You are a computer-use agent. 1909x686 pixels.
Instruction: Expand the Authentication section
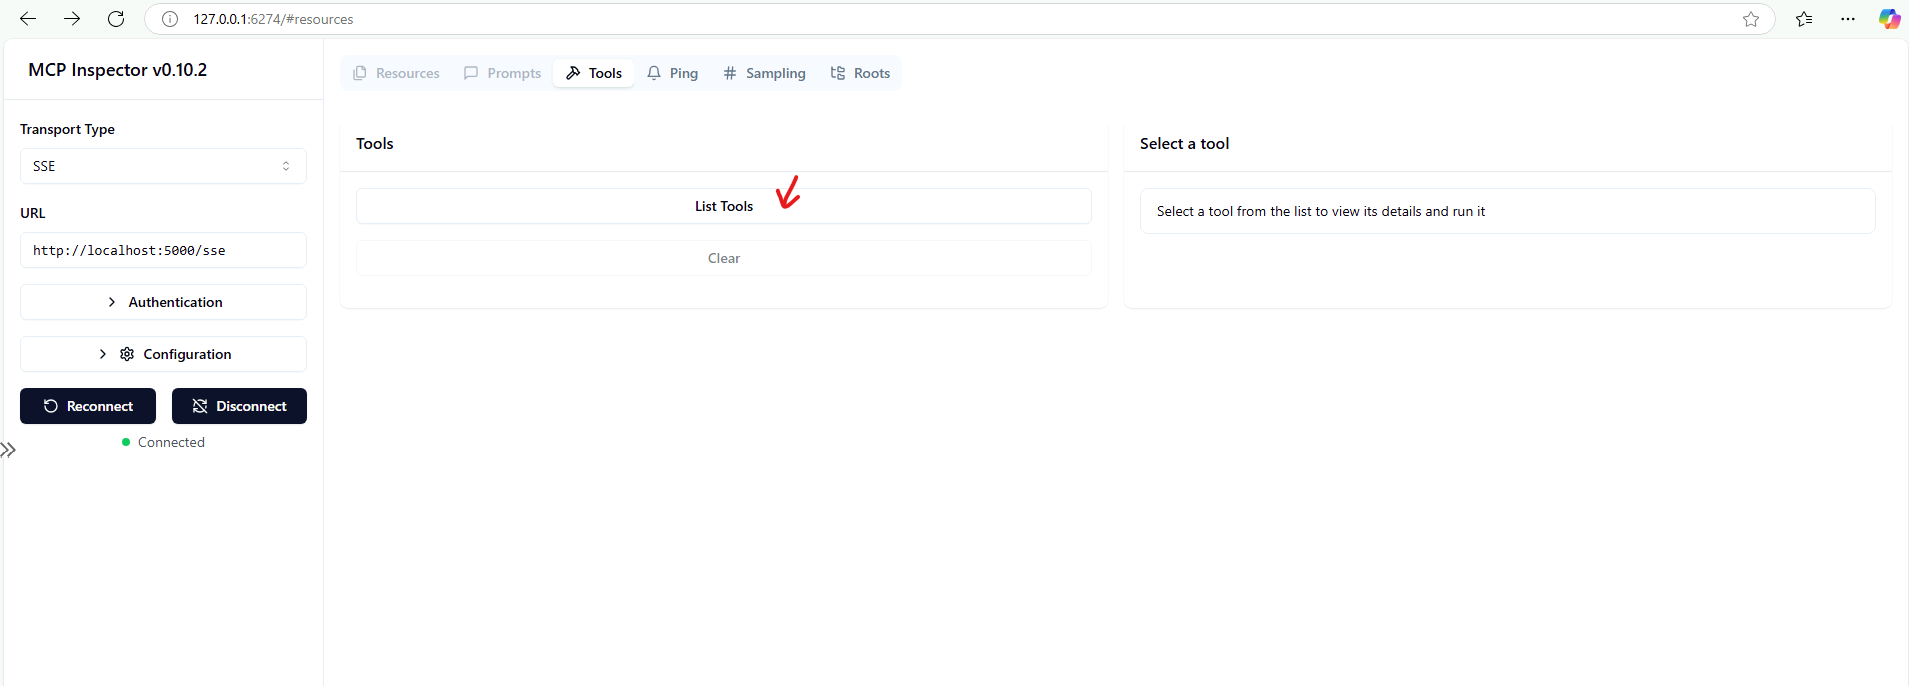163,302
